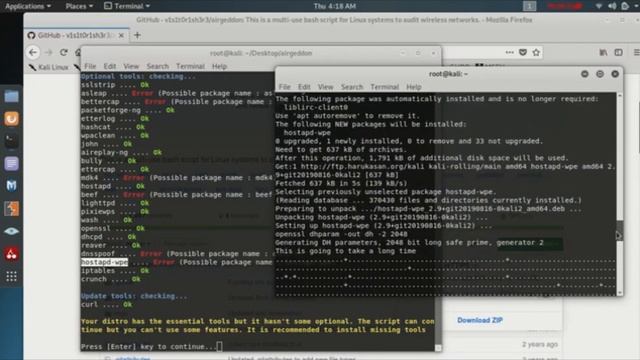The width and height of the screenshot is (640, 360).
Task: Go forward in Firefox
Action: (x=49, y=52)
